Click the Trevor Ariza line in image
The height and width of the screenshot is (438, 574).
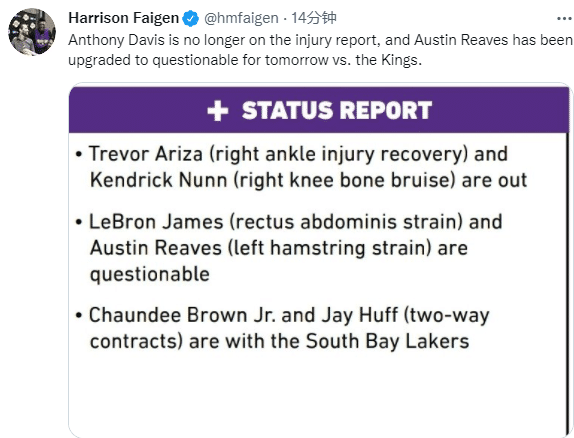[x=298, y=154]
